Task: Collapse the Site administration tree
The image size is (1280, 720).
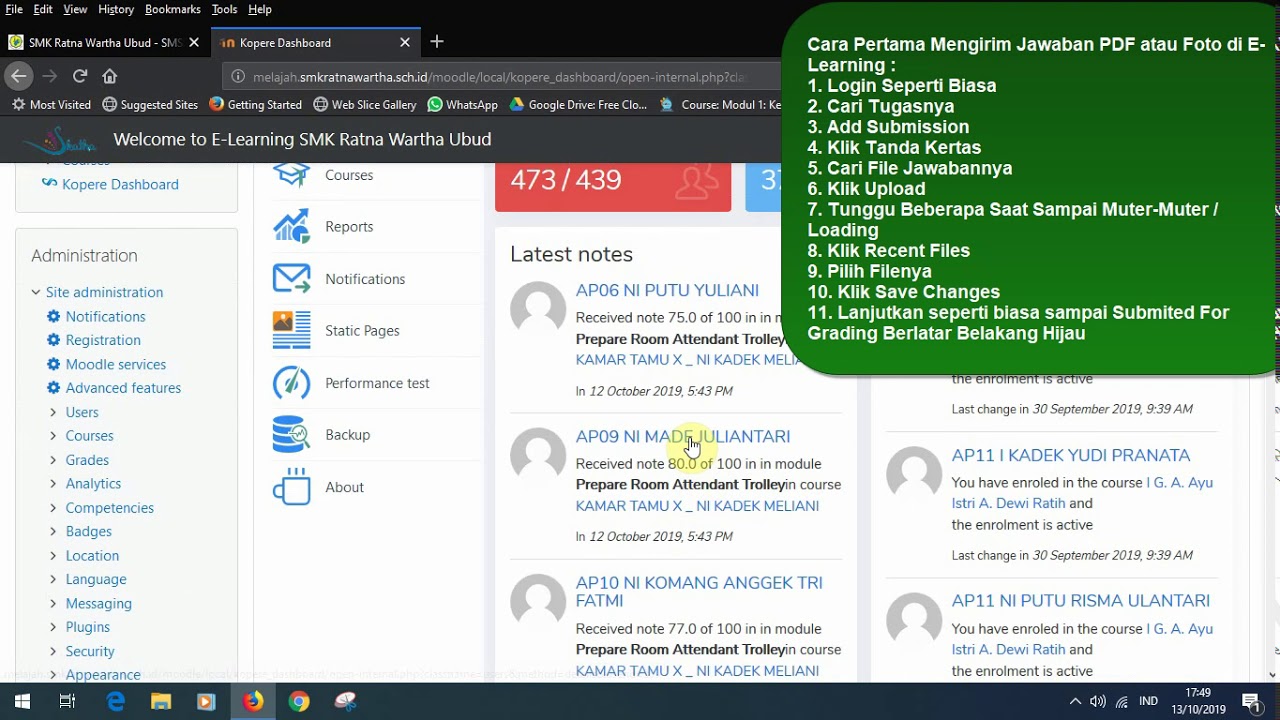Action: click(36, 292)
